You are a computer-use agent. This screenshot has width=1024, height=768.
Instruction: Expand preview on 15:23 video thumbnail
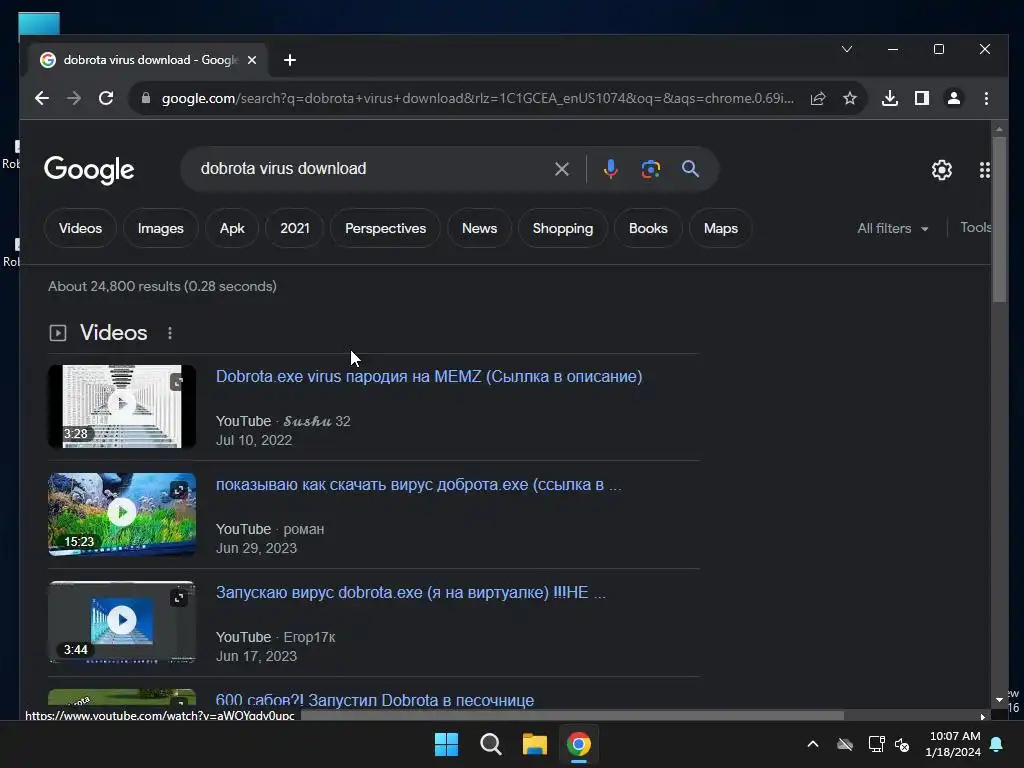coord(178,490)
